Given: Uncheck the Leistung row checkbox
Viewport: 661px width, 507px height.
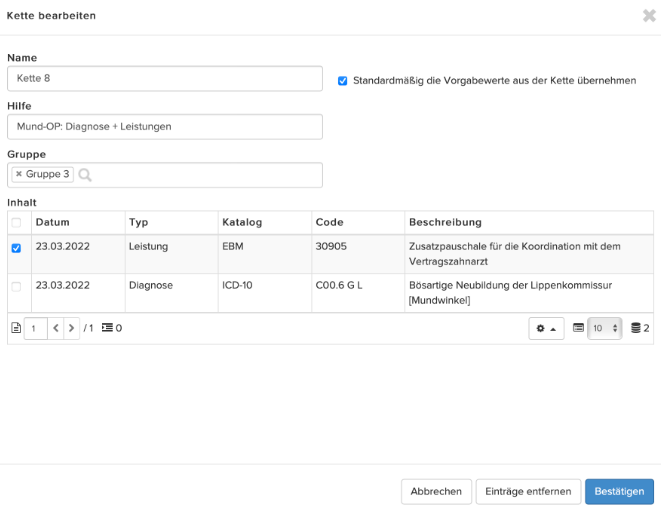Looking at the screenshot, I should pyautogui.click(x=16, y=248).
